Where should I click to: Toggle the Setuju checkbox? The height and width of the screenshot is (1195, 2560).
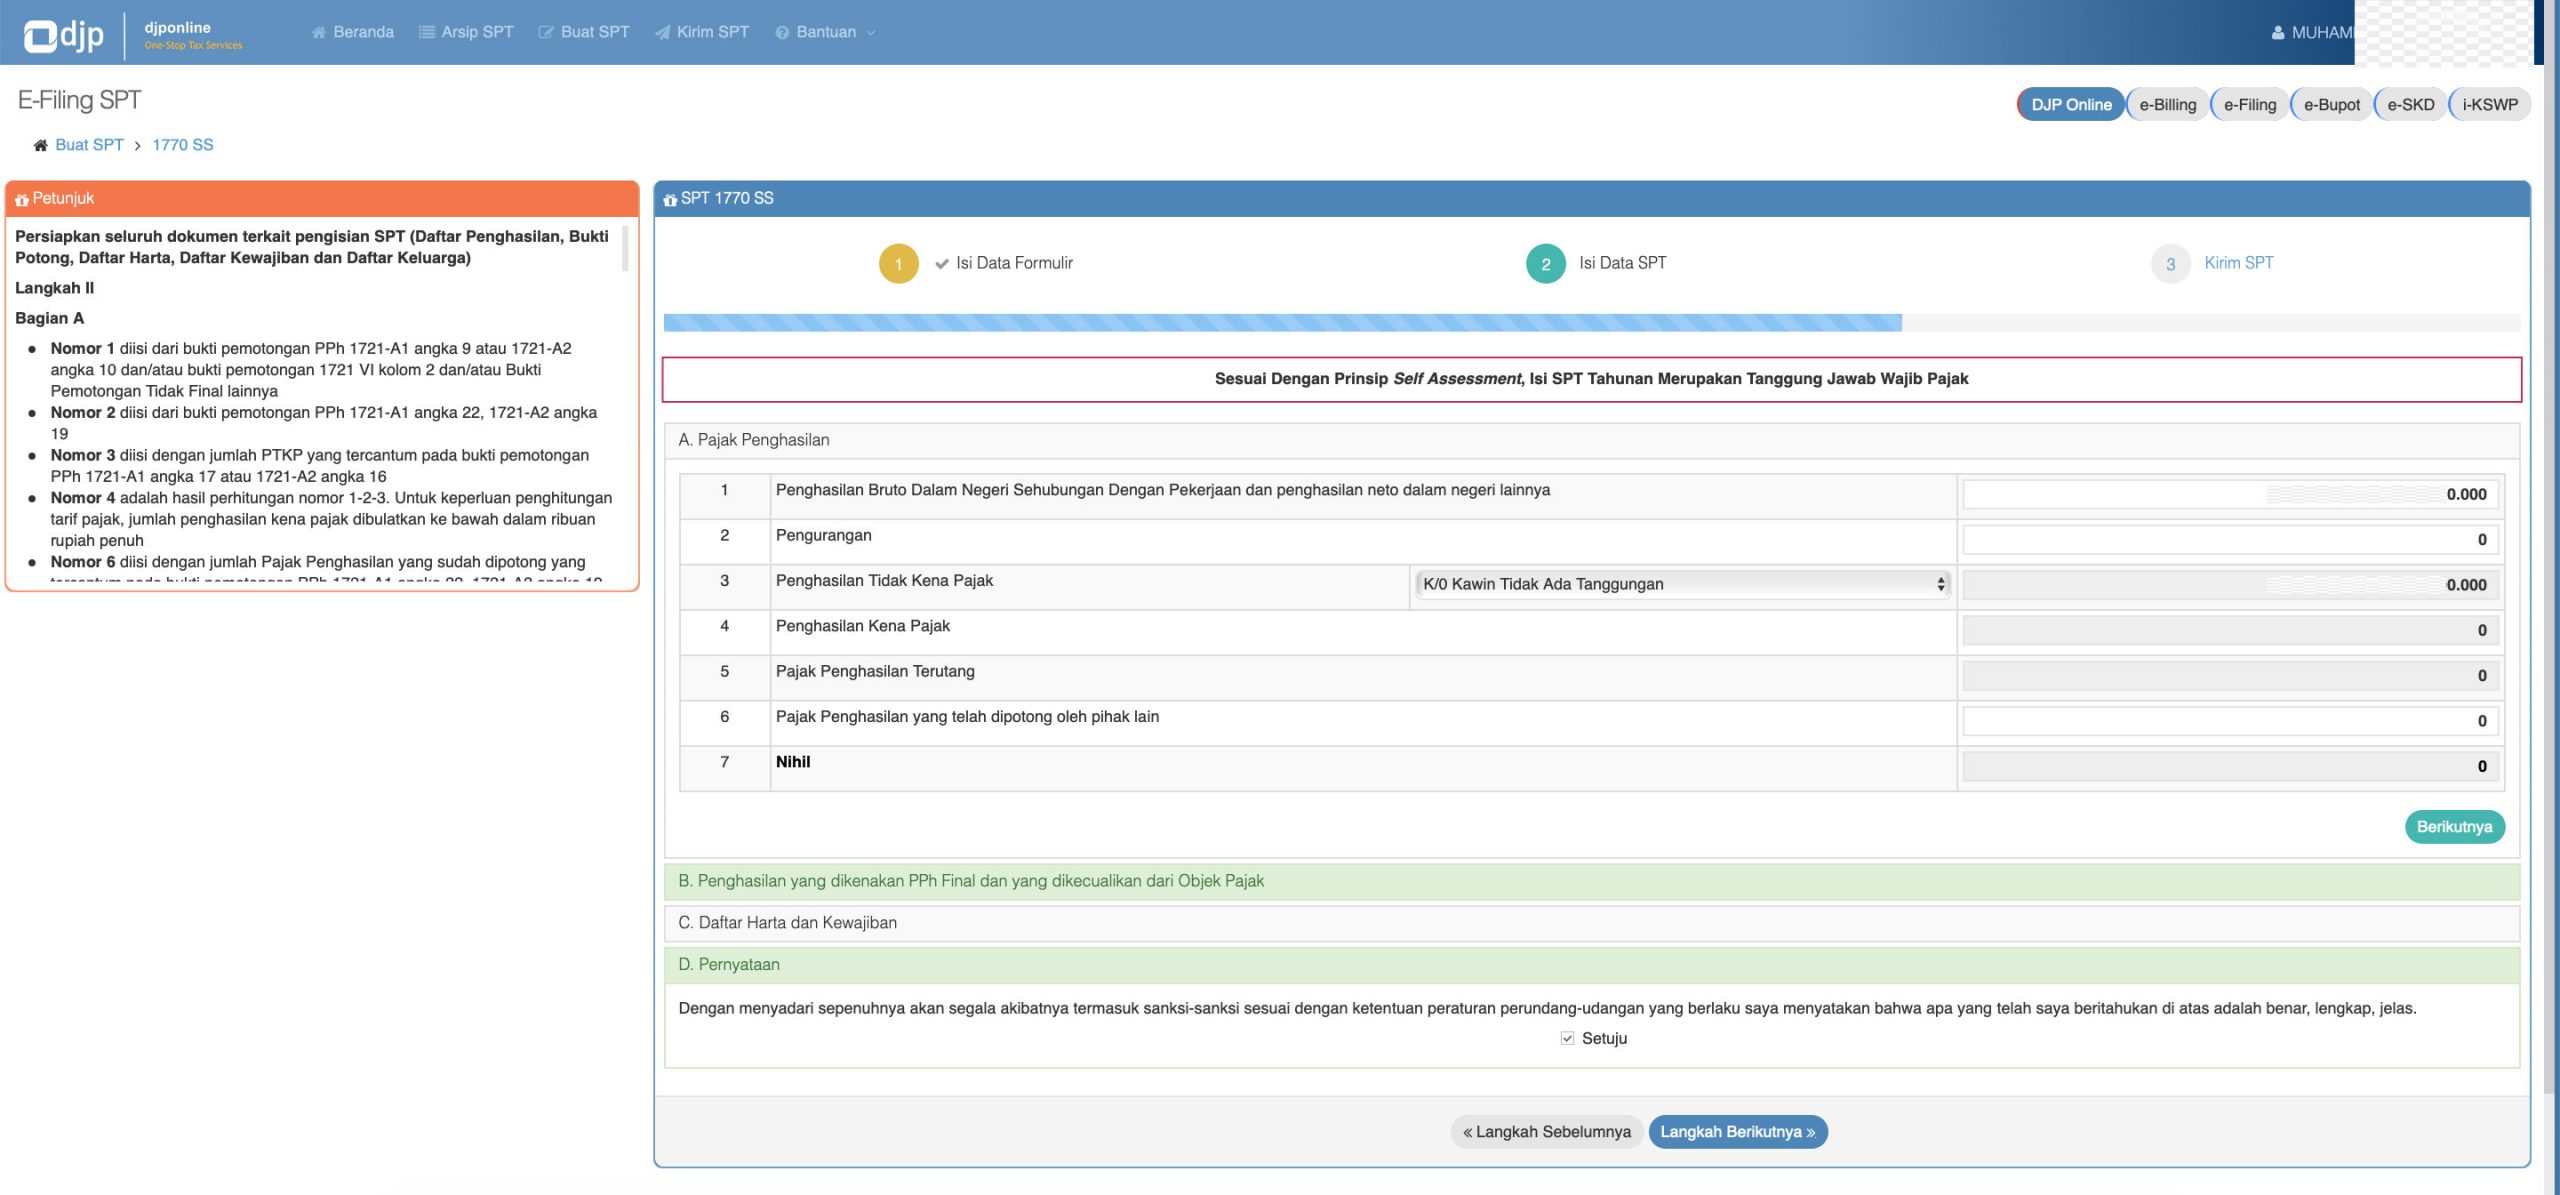coord(1567,1038)
